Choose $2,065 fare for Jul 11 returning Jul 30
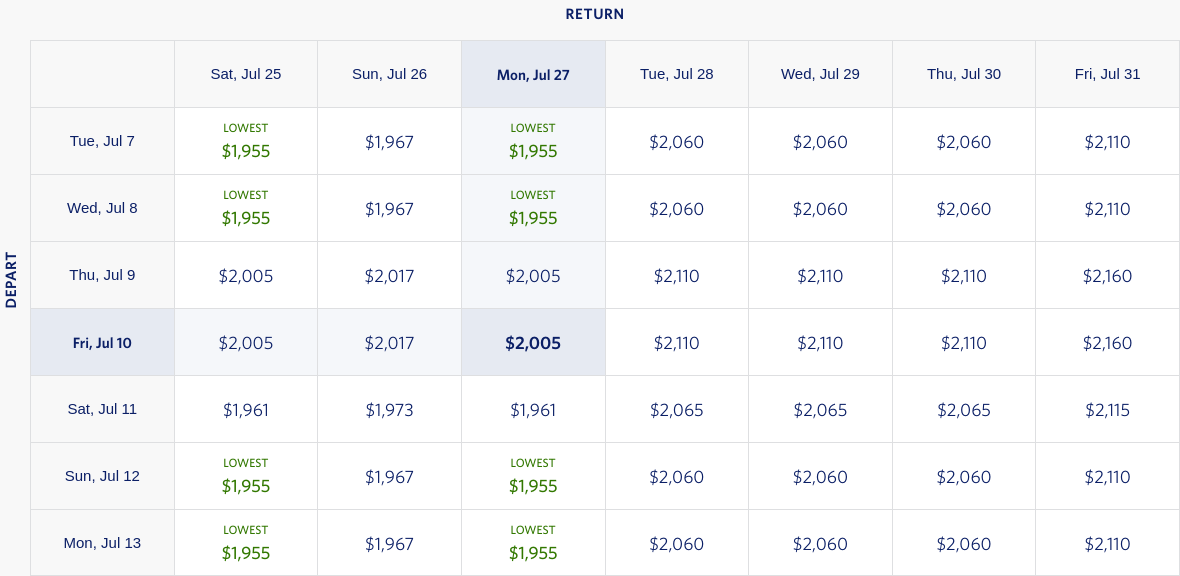 964,410
